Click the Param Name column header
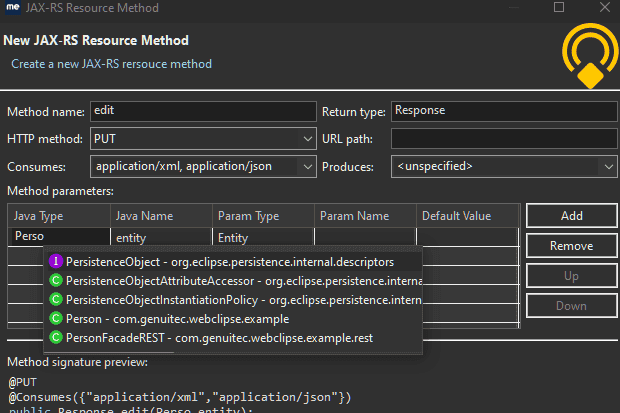This screenshot has height=413, width=620. [365, 216]
